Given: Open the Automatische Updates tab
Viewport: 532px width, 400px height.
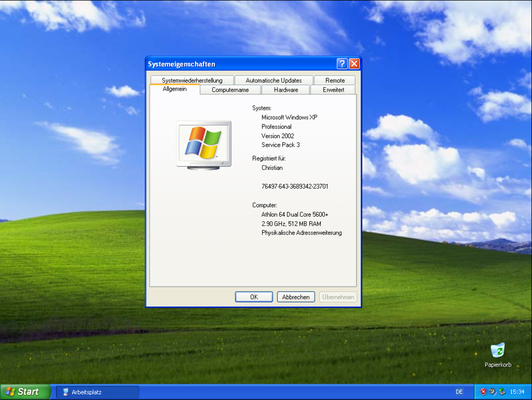Looking at the screenshot, I should (x=273, y=80).
